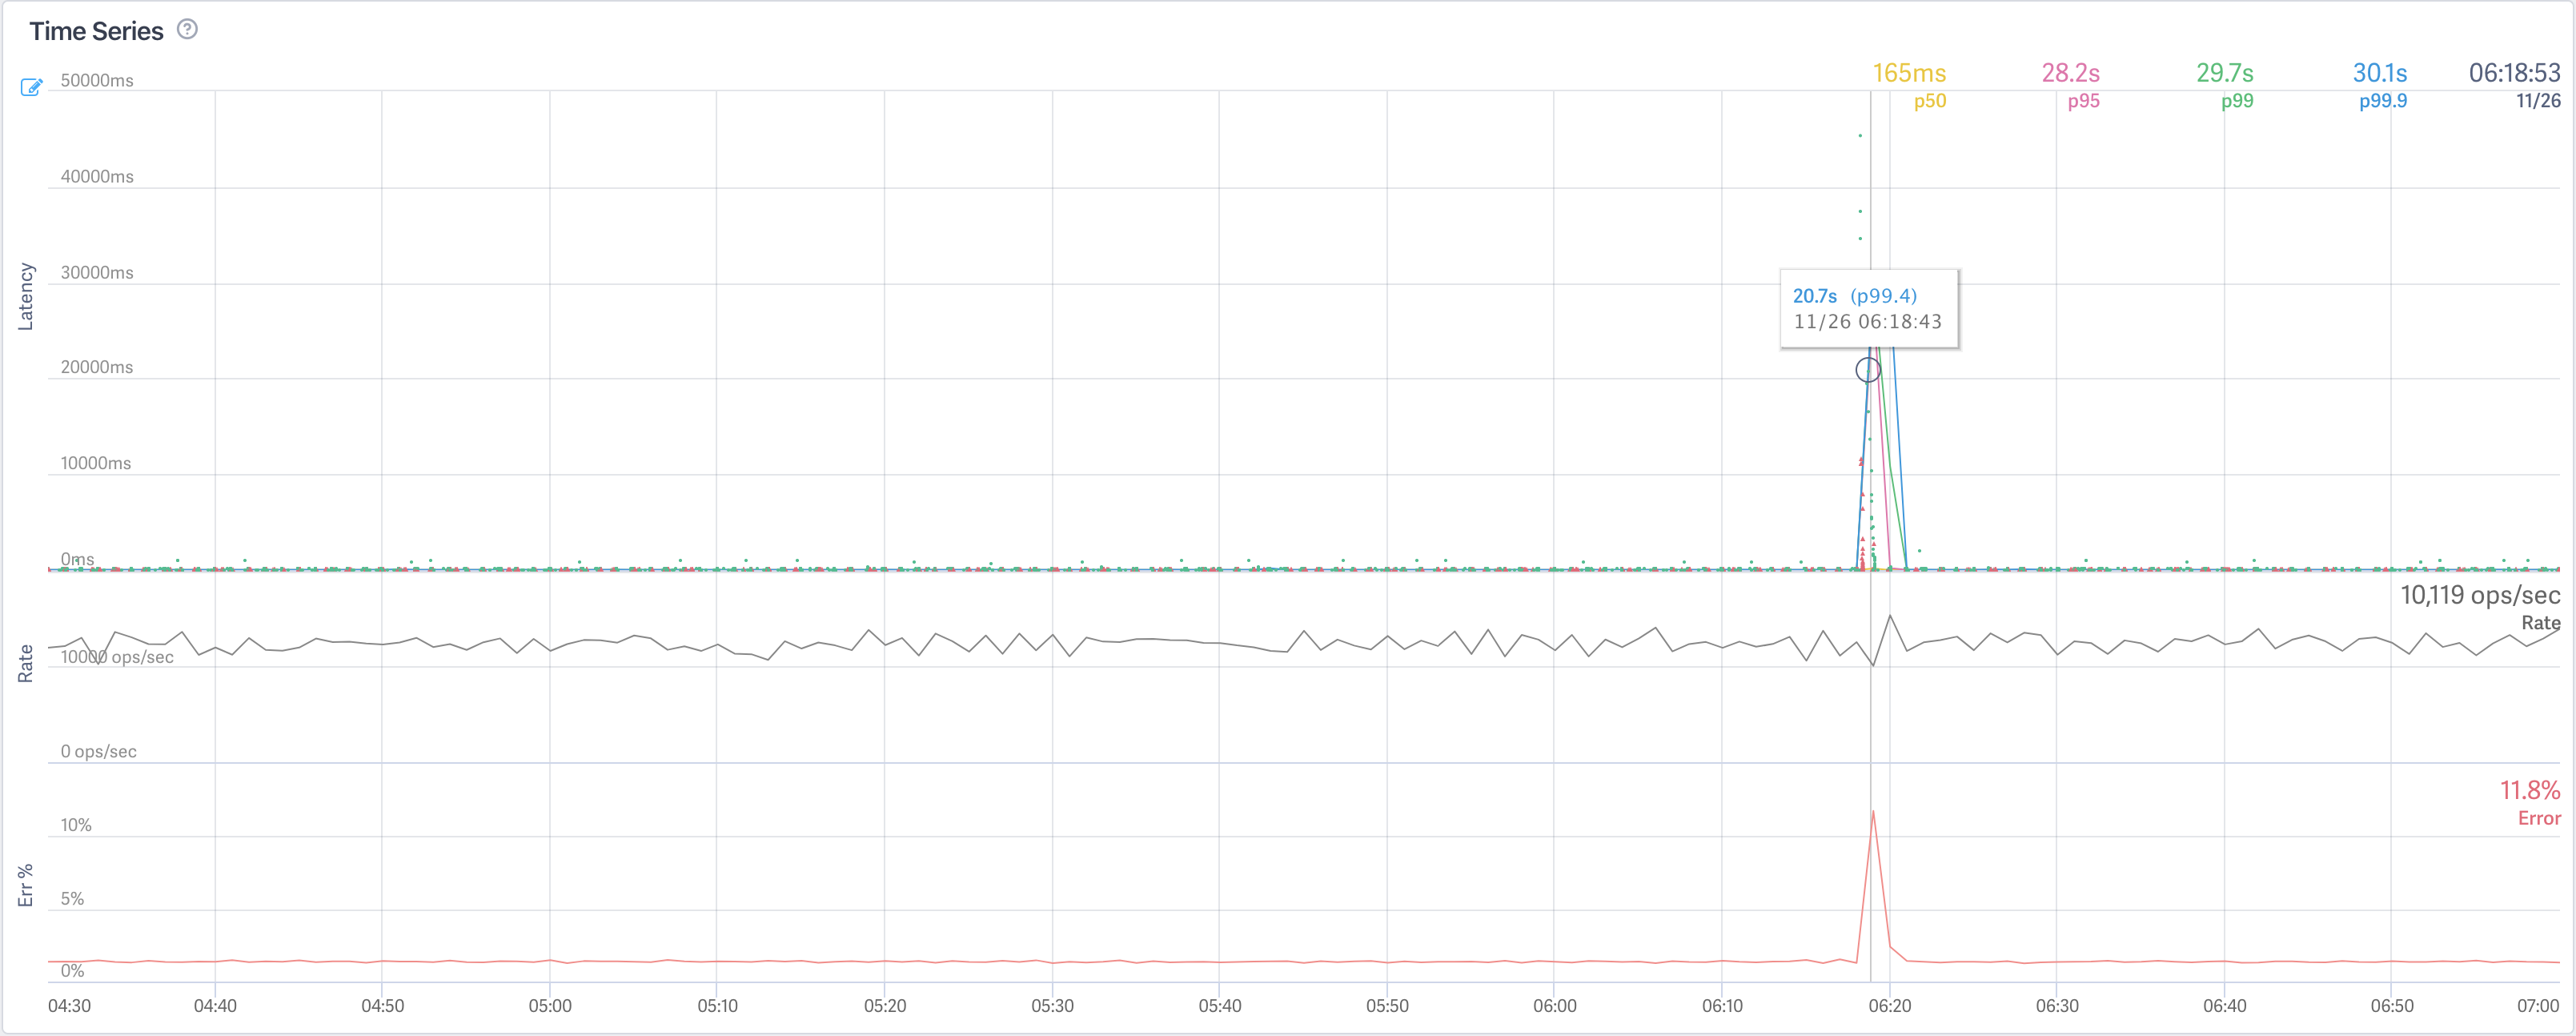This screenshot has height=1036, width=2576.
Task: Click the 10000 ops/sec rate axis label
Action: (117, 657)
